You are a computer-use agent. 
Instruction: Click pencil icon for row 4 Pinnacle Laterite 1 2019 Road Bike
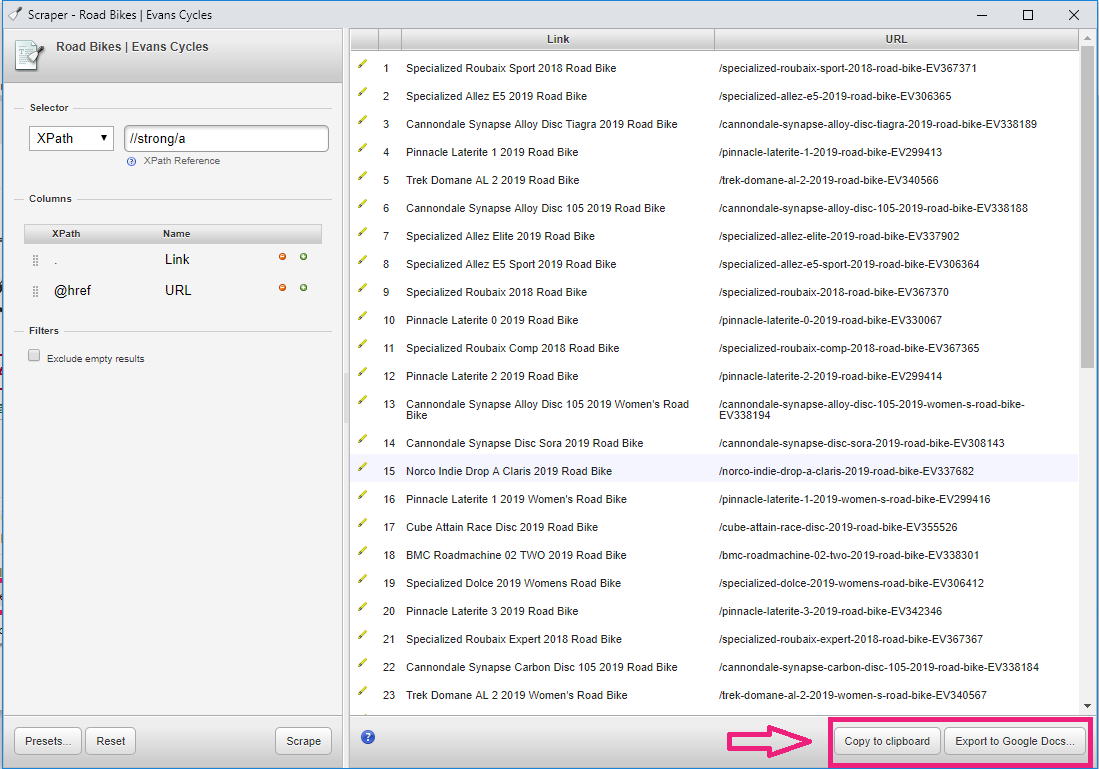[x=362, y=148]
